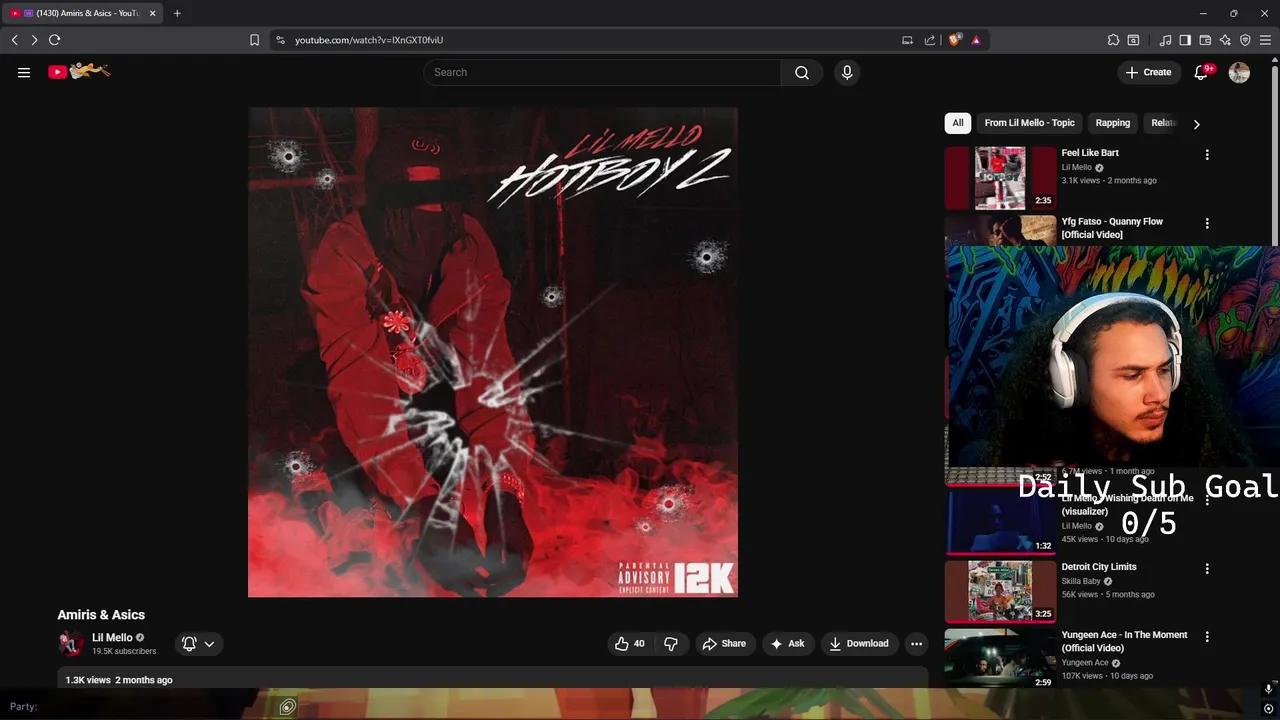The image size is (1280, 720).
Task: Open the Brave Wallet icon
Action: pyautogui.click(x=1205, y=40)
